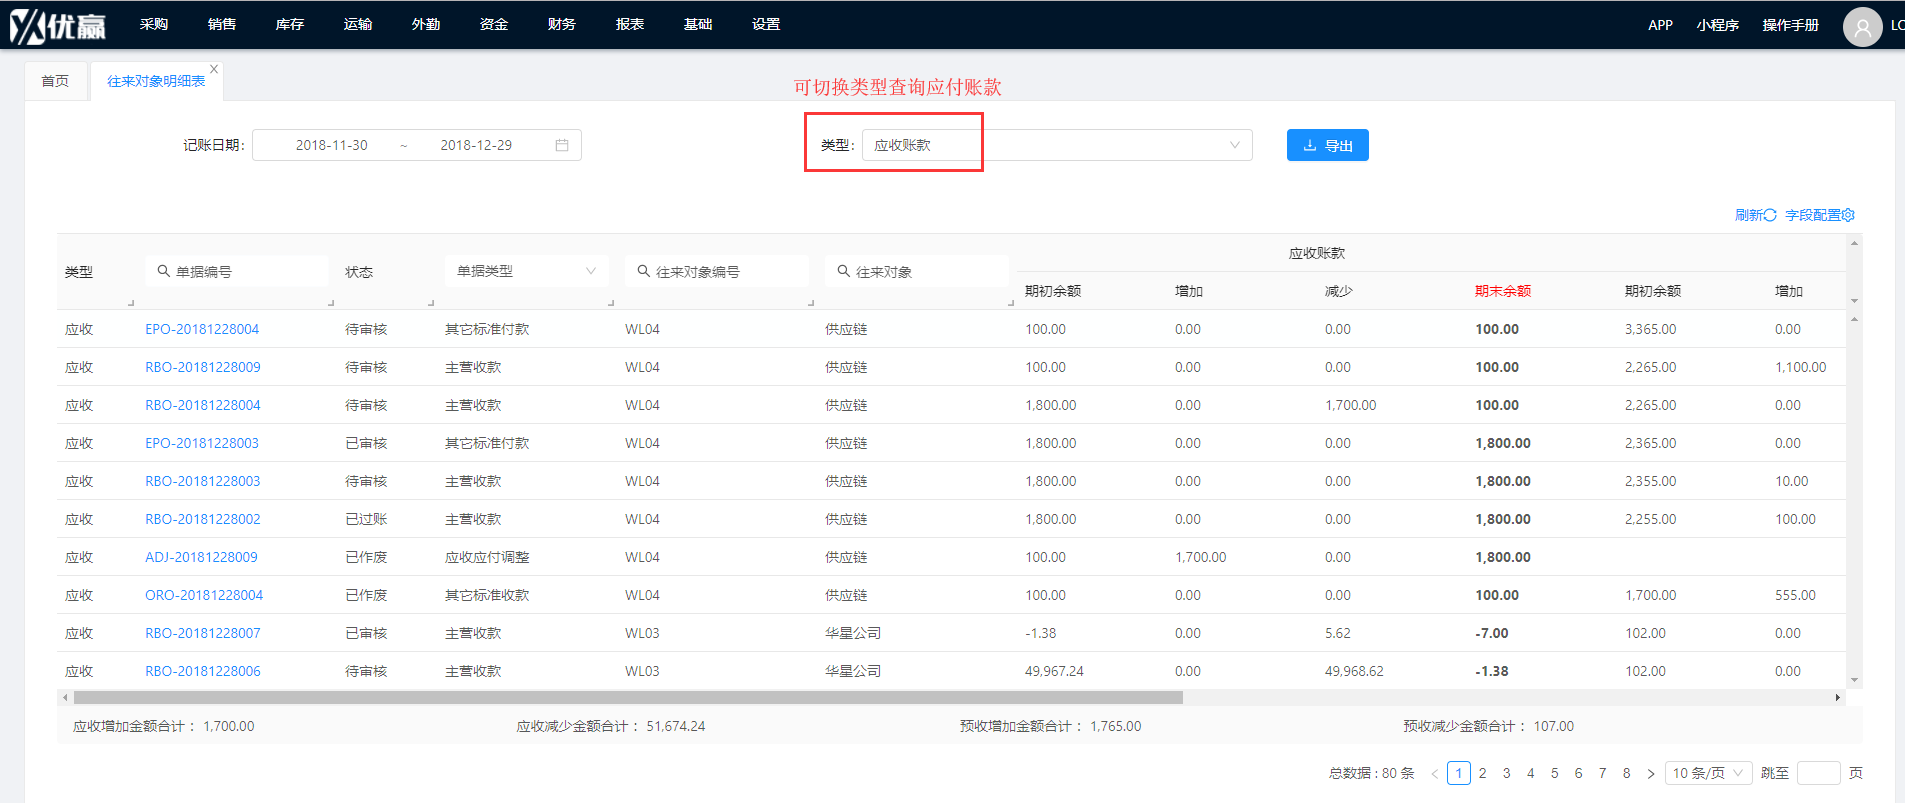Image resolution: width=1905 pixels, height=803 pixels.
Task: Click the start date 2018-11-30 field
Action: click(x=331, y=145)
